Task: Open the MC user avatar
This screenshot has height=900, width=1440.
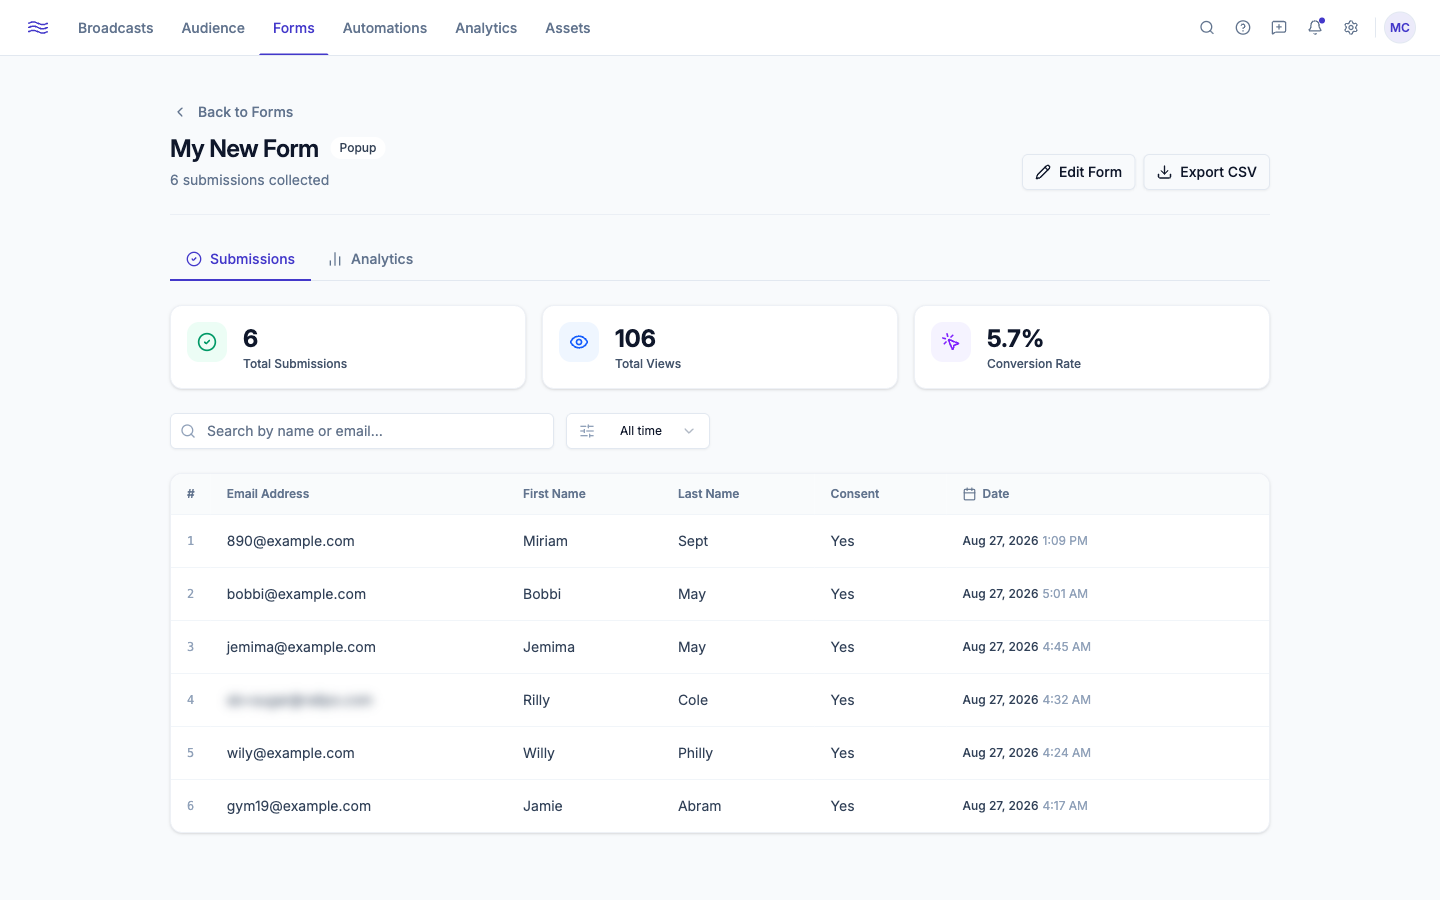Action: (1400, 28)
